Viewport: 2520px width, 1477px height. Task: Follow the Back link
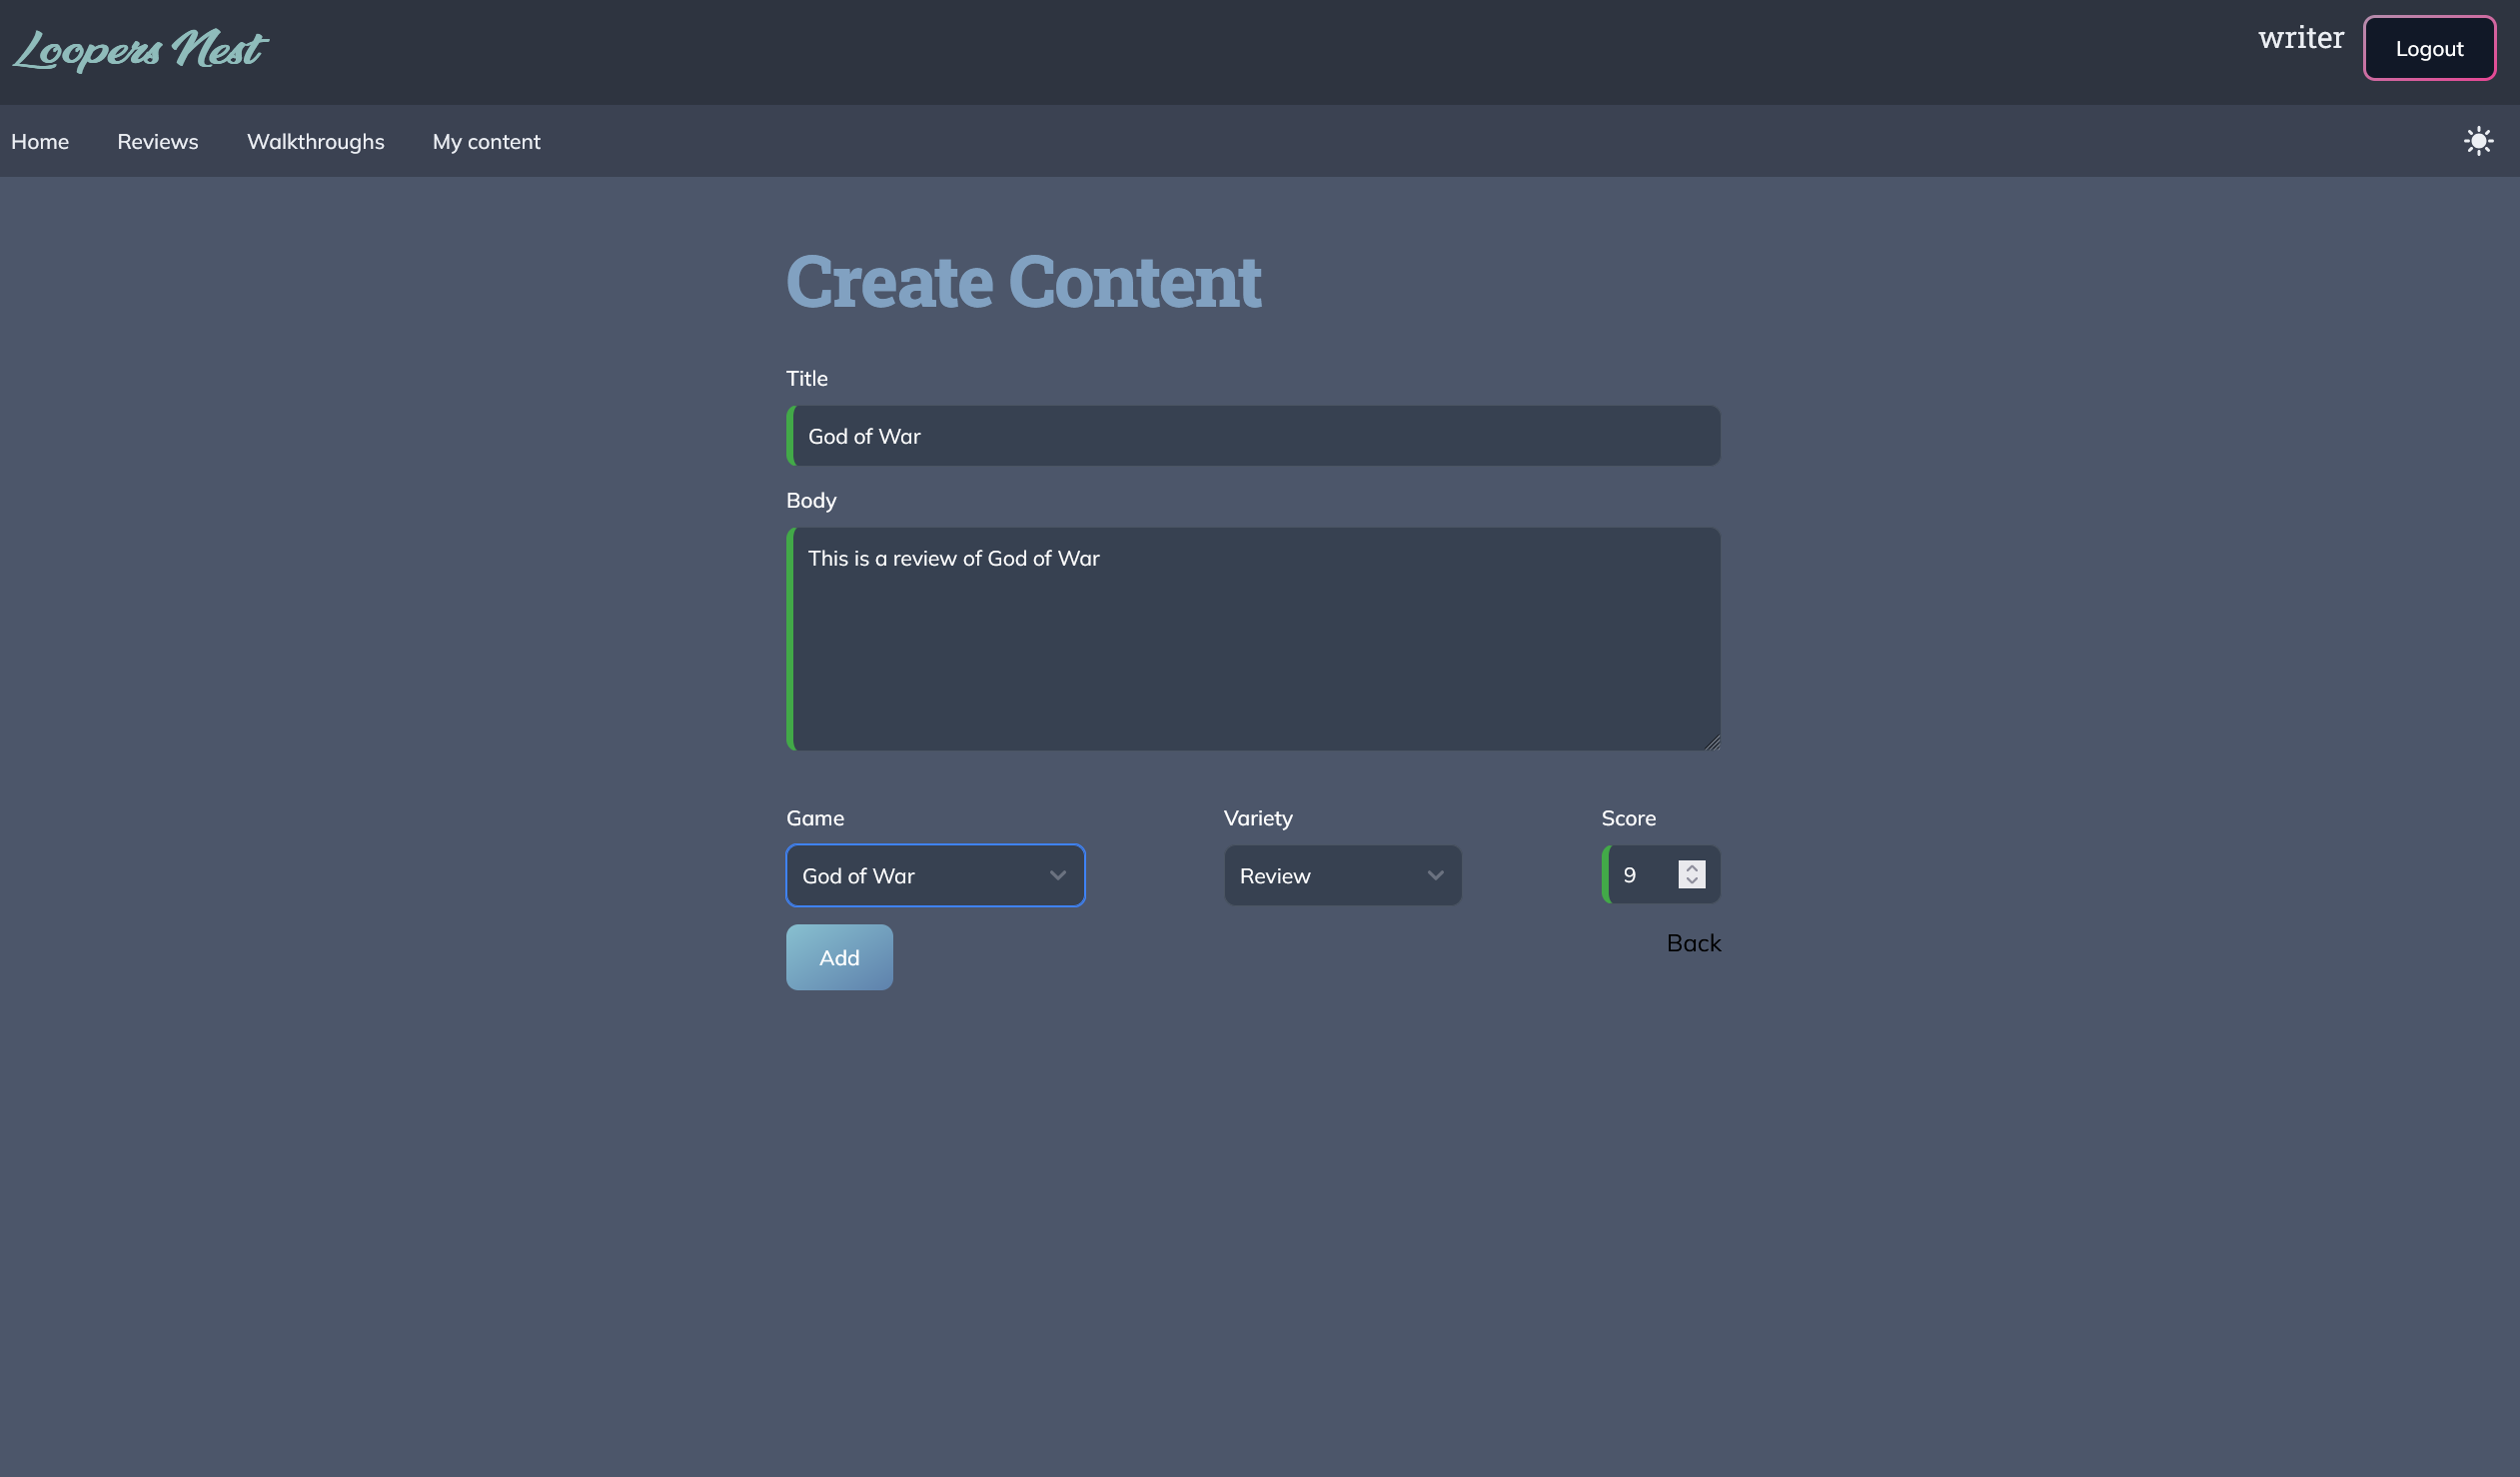click(x=1692, y=943)
